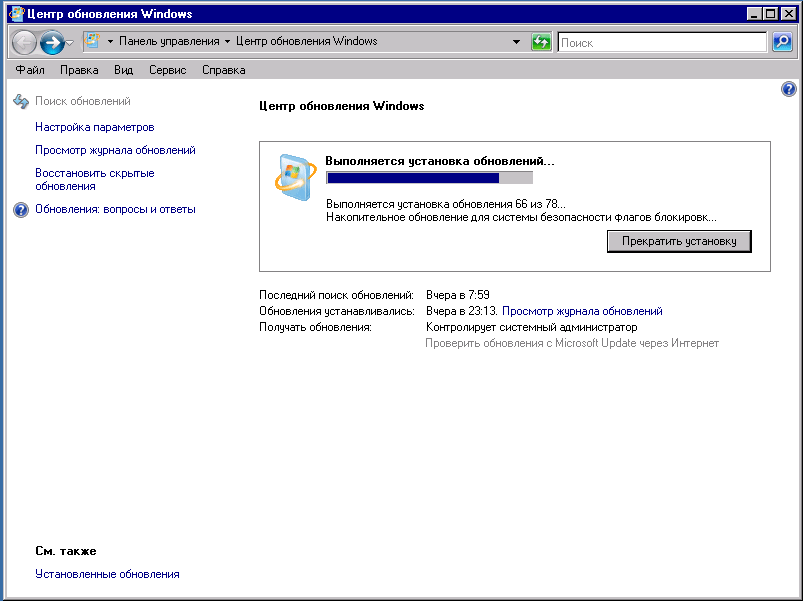Open Обновления: вопросы и ответы link
Screen dimensions: 803x601
pyautogui.click(x=115, y=209)
